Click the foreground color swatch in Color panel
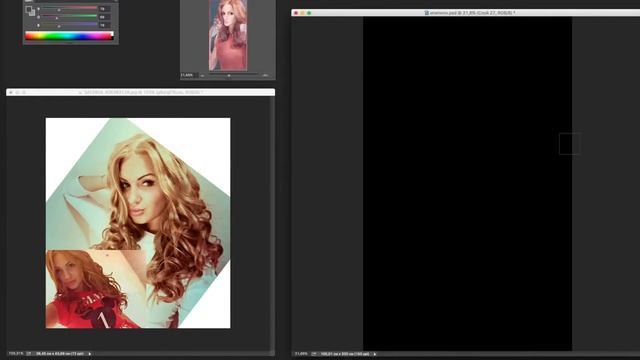Viewport: 640px width, 360px height. coord(28,9)
